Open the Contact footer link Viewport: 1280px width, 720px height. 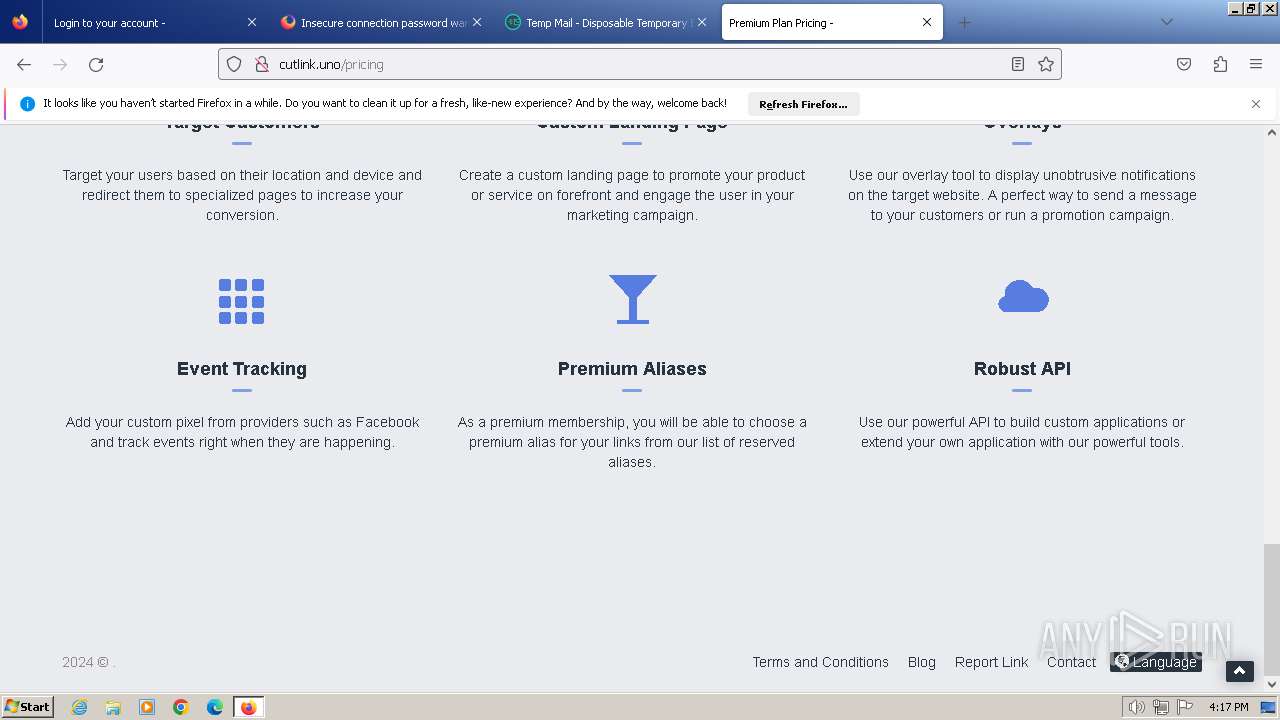1072,662
